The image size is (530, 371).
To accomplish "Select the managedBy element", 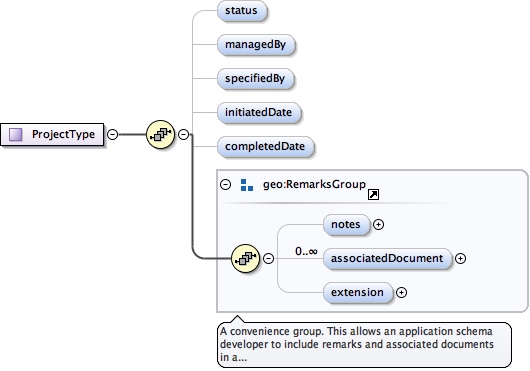I will pos(256,45).
